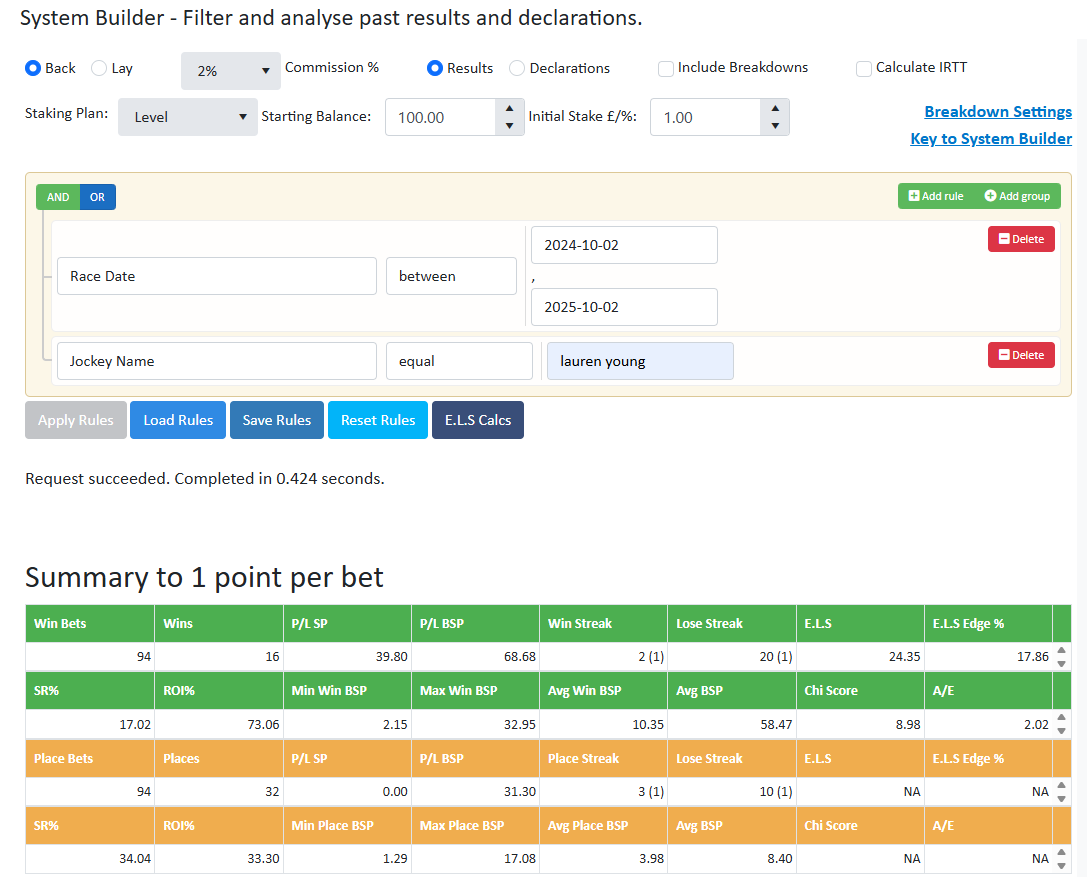Increase Starting Balance with up arrow
Viewport: 1087px width, 877px height.
(x=509, y=109)
